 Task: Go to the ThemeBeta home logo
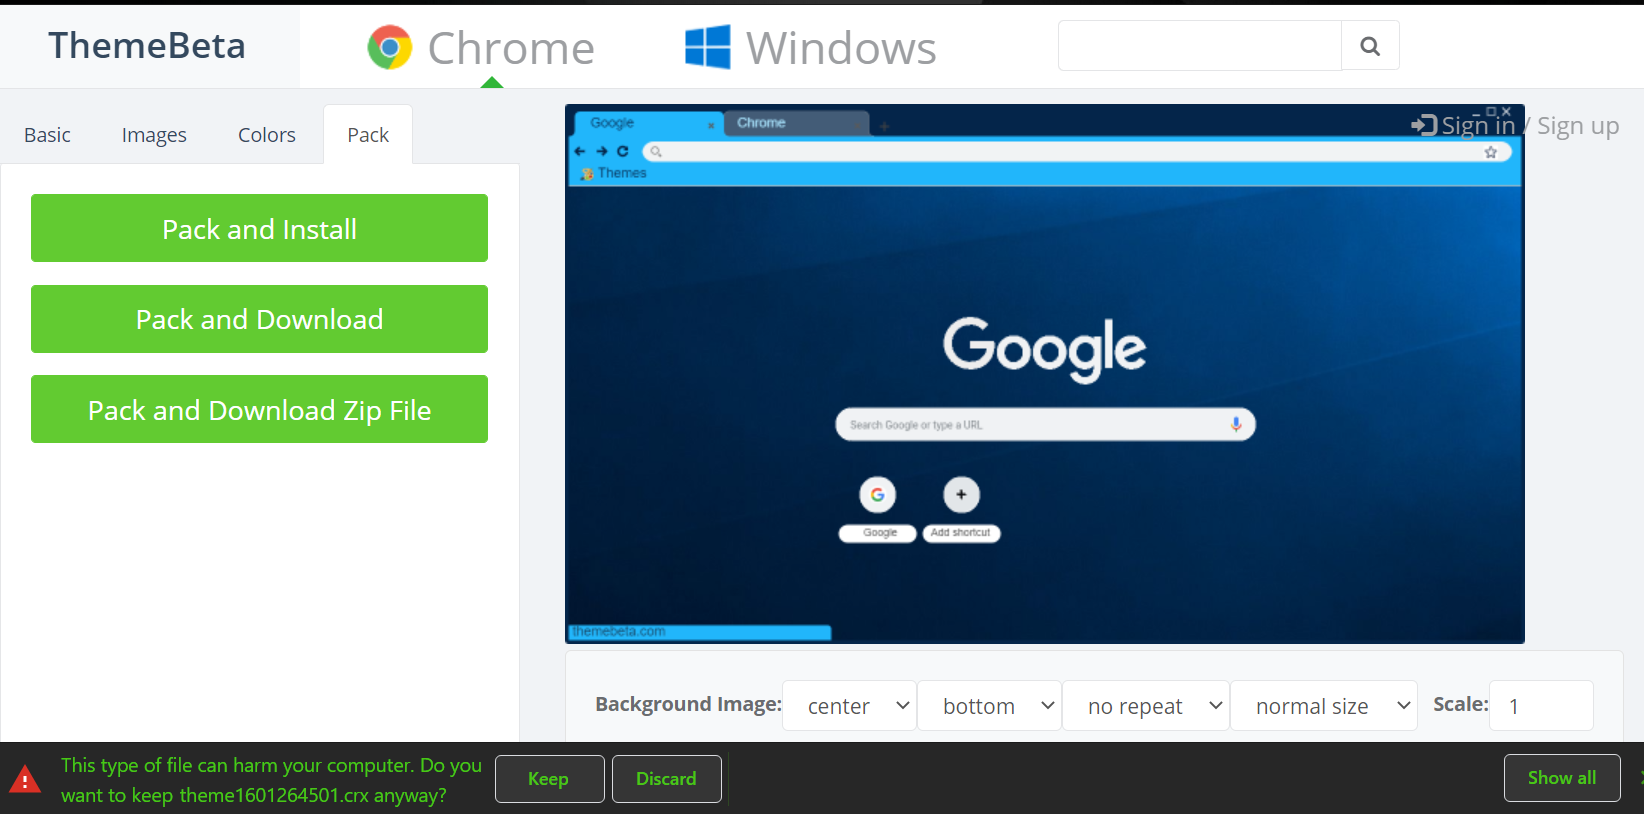click(147, 45)
